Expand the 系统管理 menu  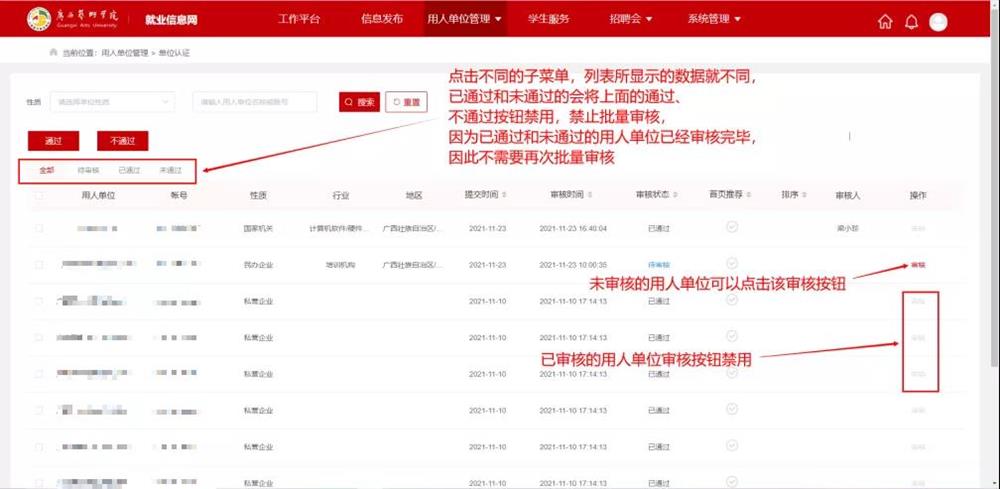pyautogui.click(x=714, y=19)
